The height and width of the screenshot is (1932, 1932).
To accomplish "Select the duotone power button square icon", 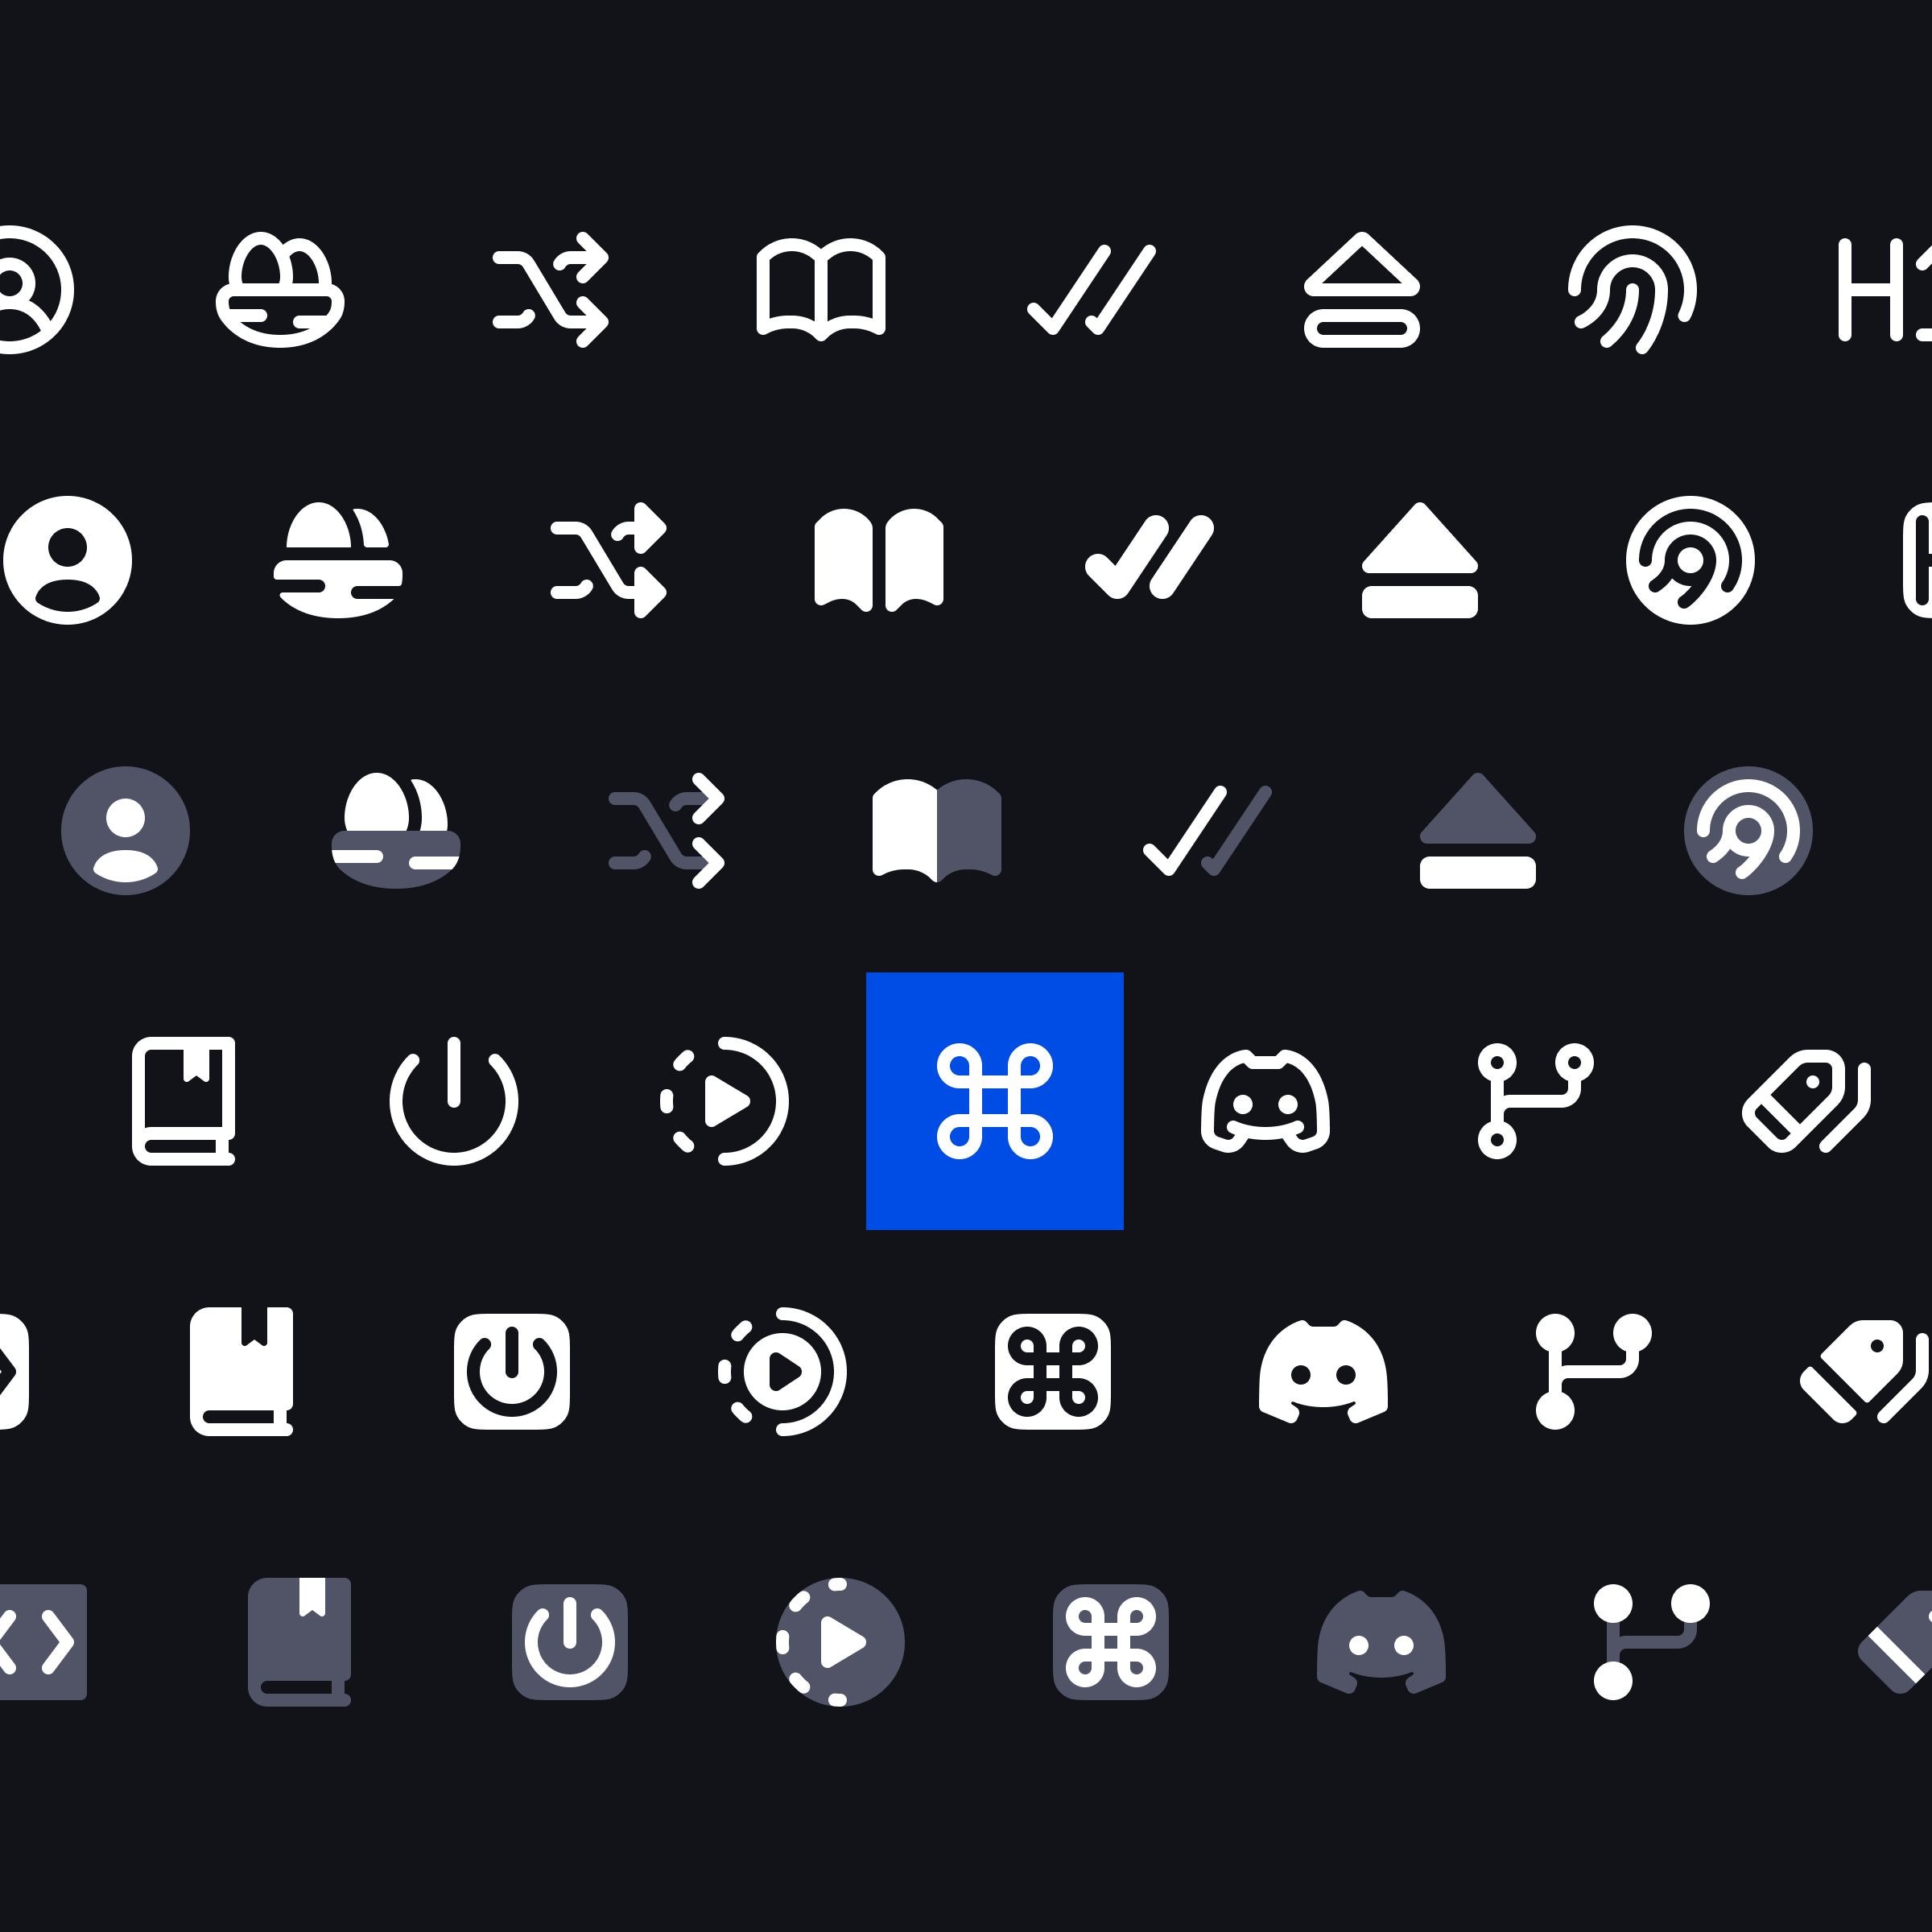I will point(570,1642).
